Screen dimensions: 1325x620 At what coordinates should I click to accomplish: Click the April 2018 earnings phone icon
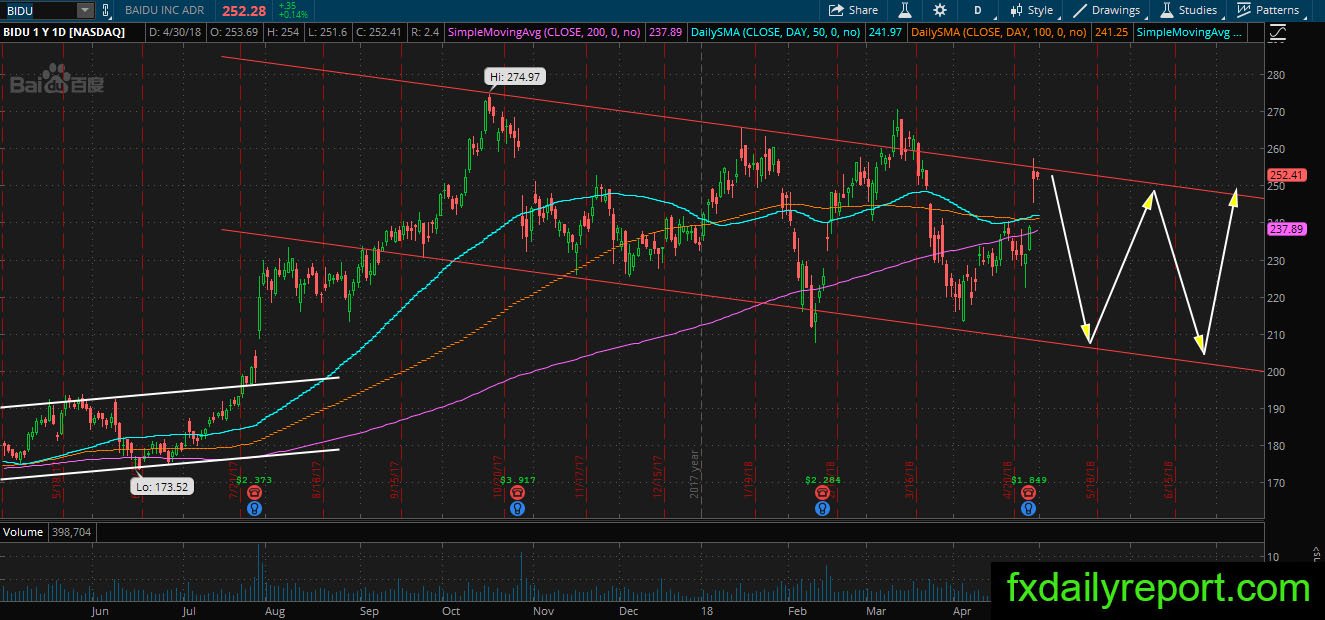1028,493
